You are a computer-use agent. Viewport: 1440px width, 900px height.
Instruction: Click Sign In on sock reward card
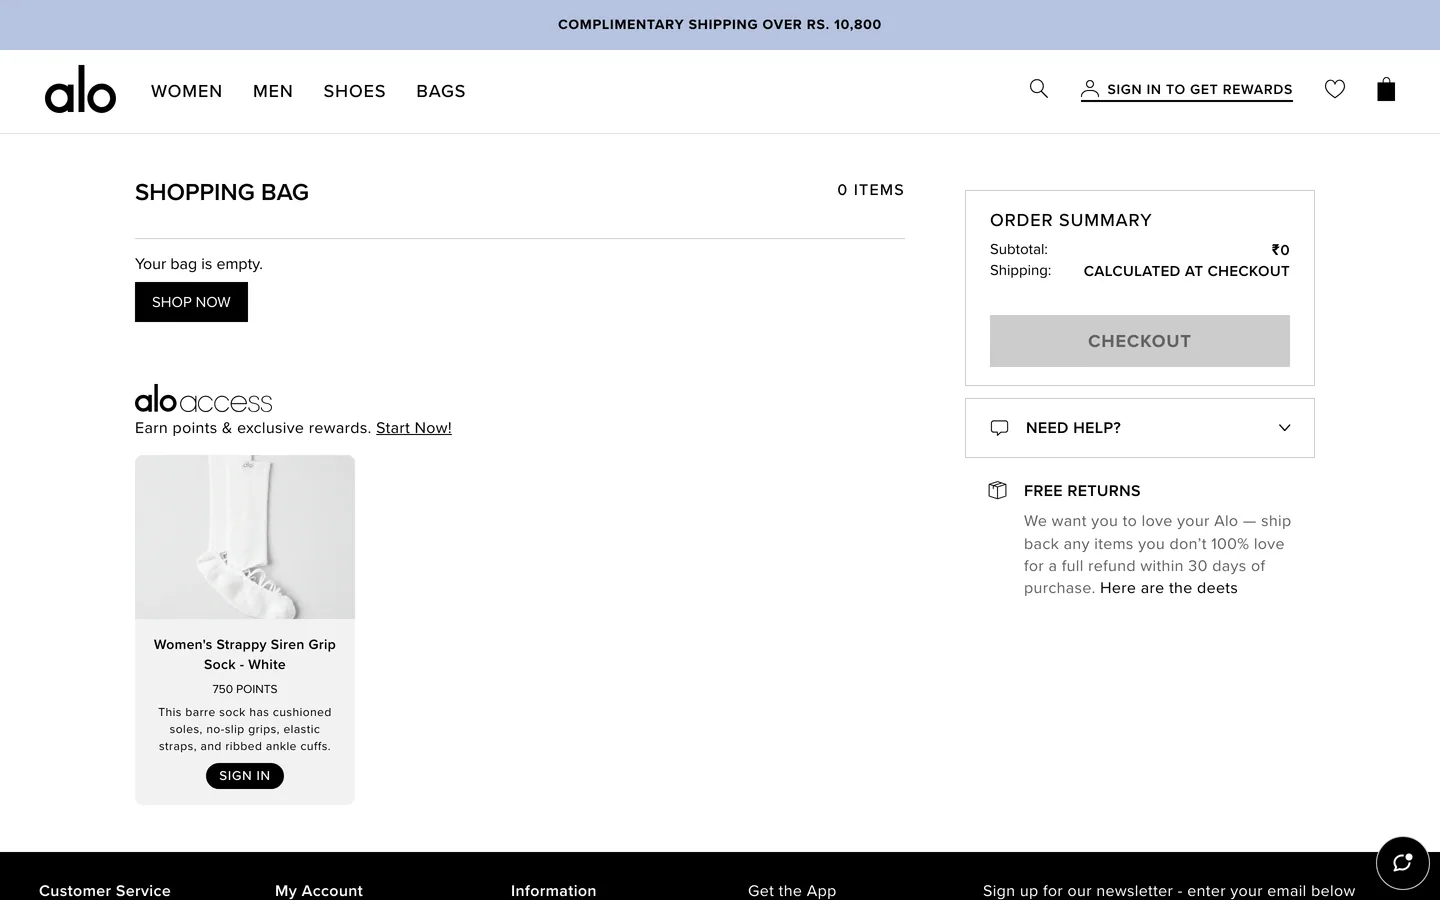245,776
